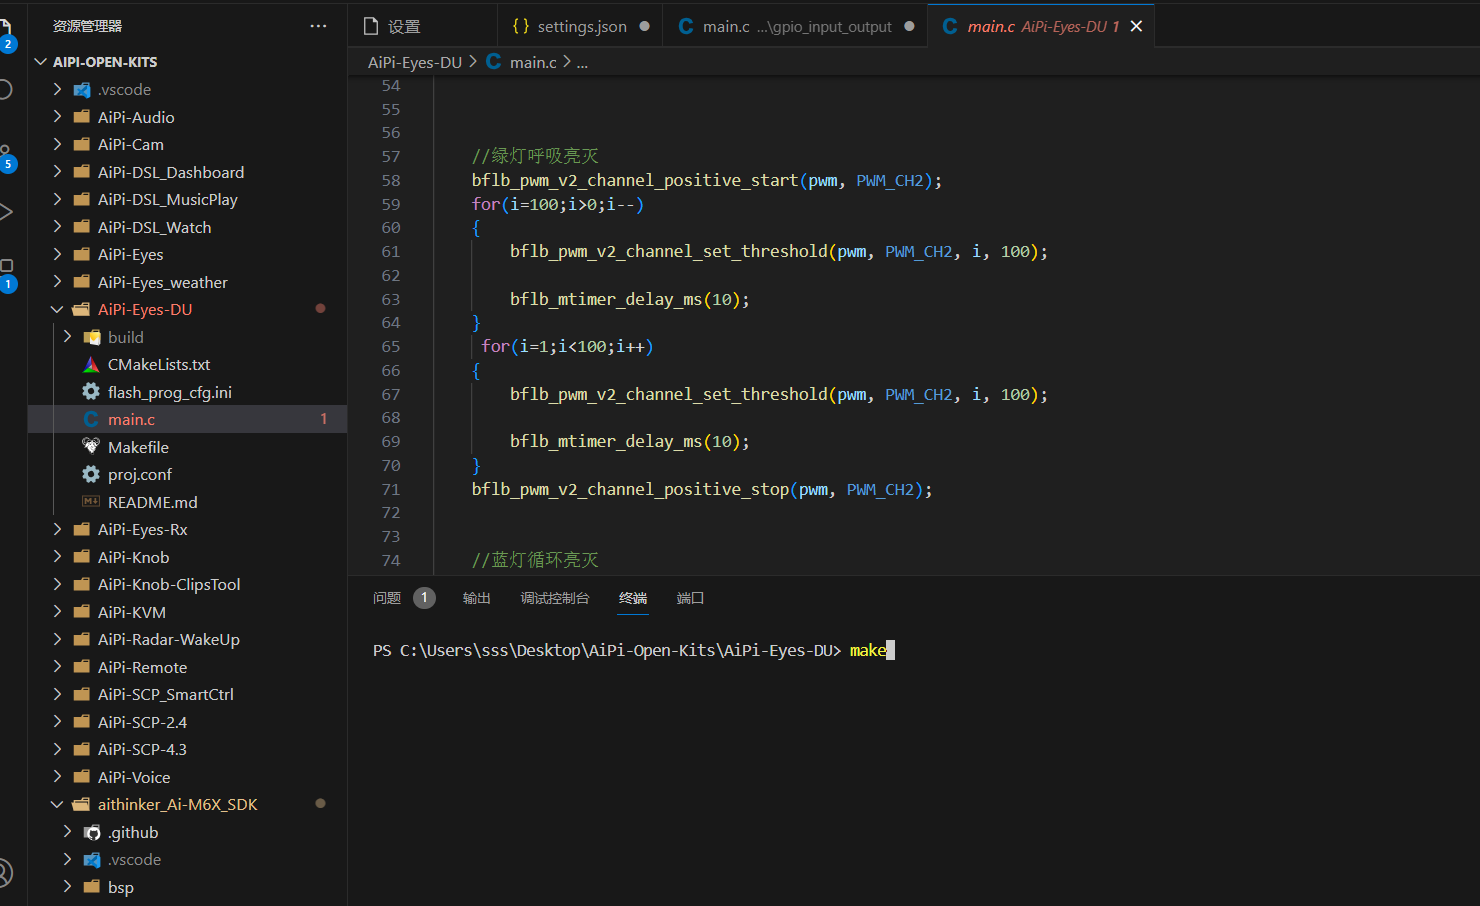Open the 端口 ports panel tab
The image size is (1480, 906).
691,598
